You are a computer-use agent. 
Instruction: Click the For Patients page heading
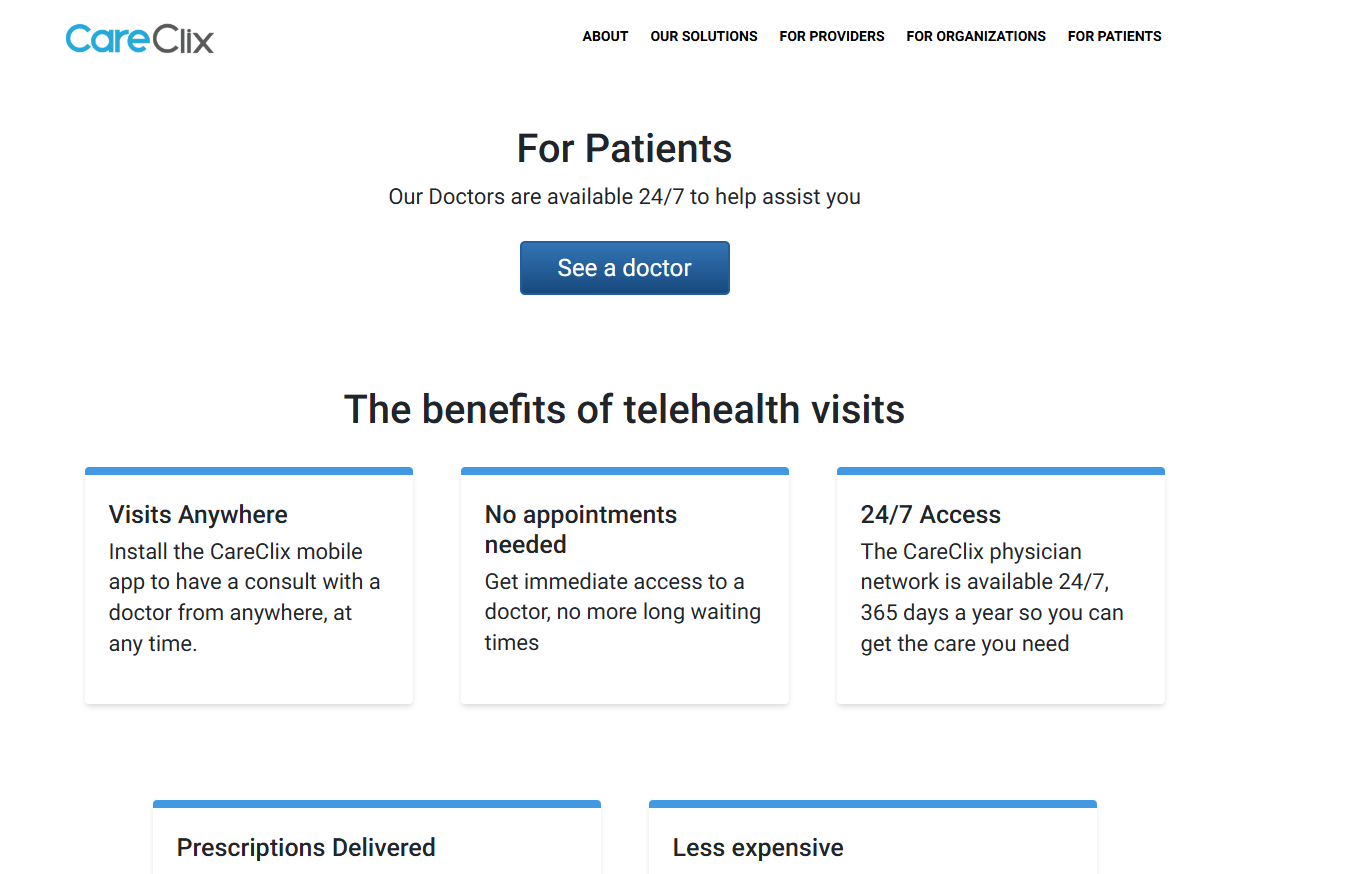(x=625, y=148)
